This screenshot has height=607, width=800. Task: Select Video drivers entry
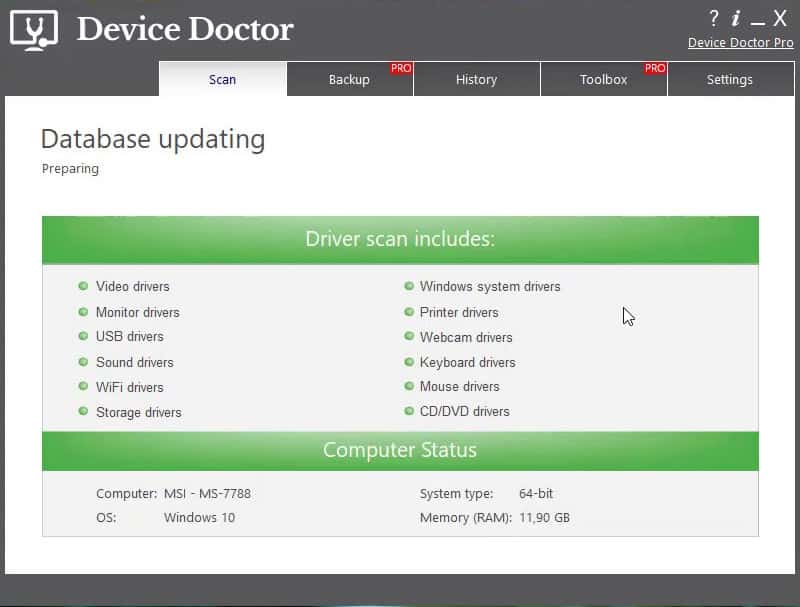coord(133,286)
